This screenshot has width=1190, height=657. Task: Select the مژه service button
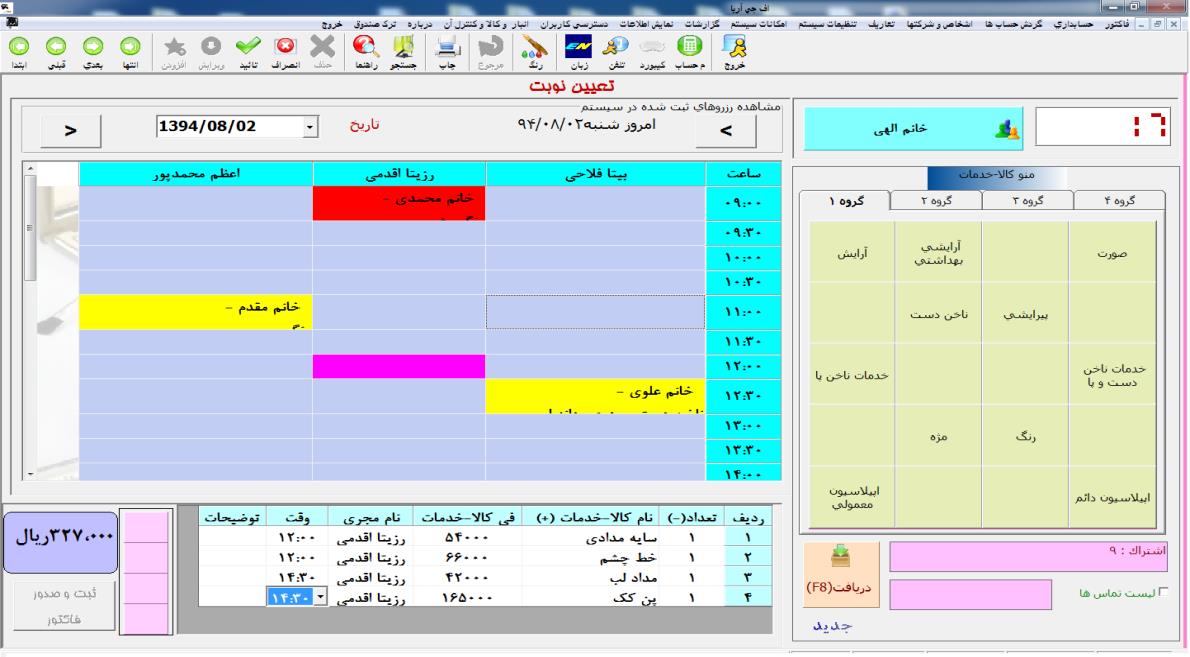click(939, 435)
